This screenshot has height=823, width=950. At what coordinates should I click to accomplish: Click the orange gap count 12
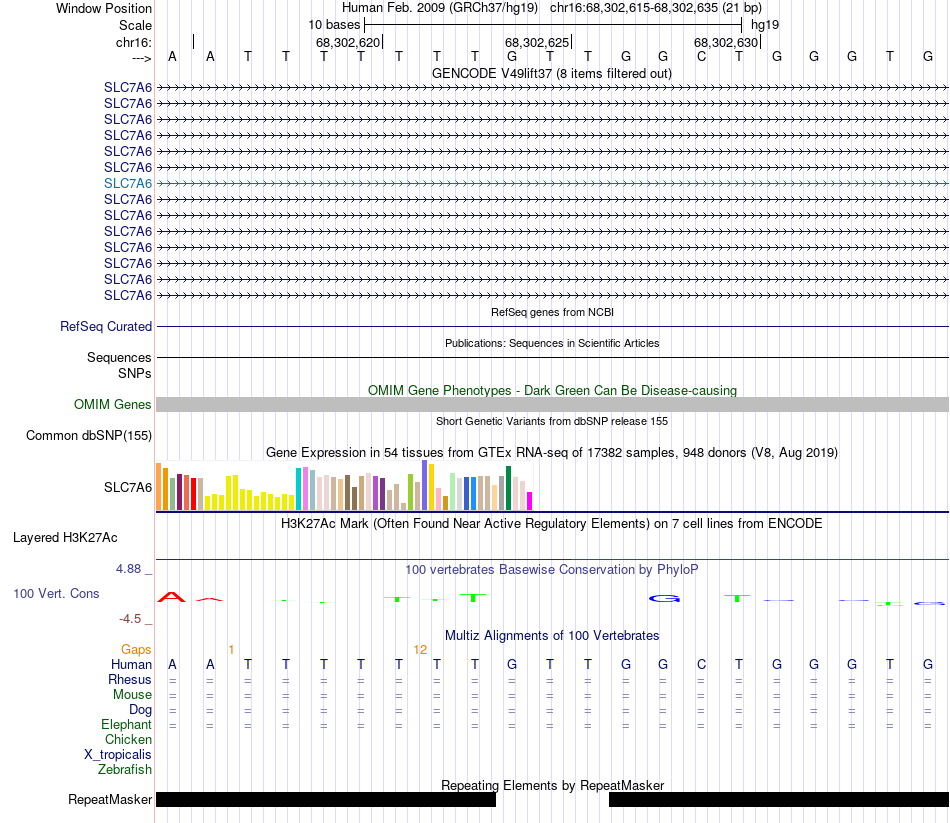point(420,650)
